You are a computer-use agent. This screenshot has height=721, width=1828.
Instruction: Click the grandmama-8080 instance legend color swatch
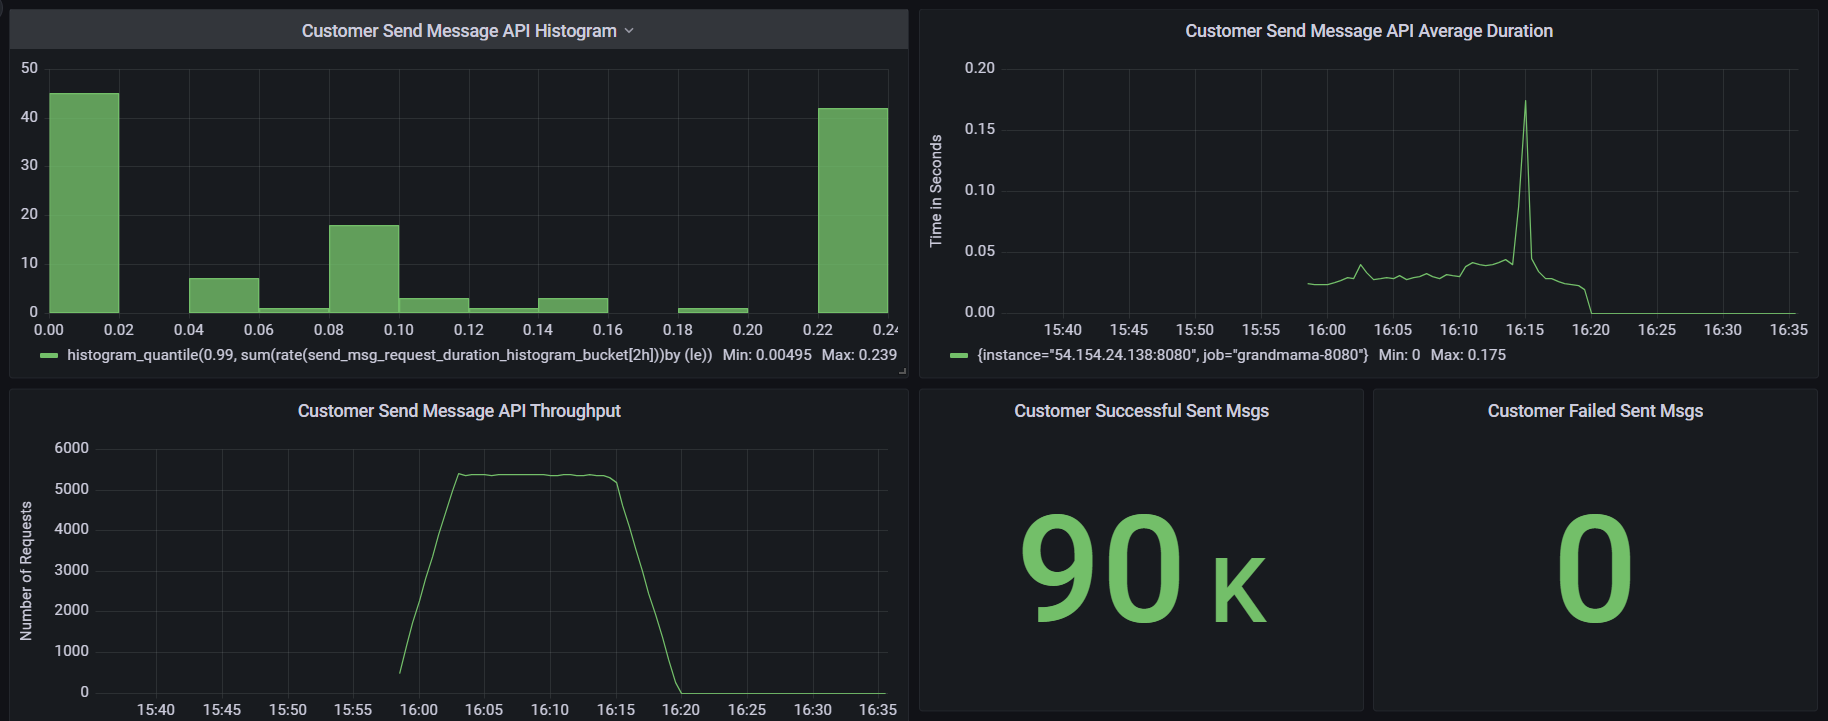[959, 355]
